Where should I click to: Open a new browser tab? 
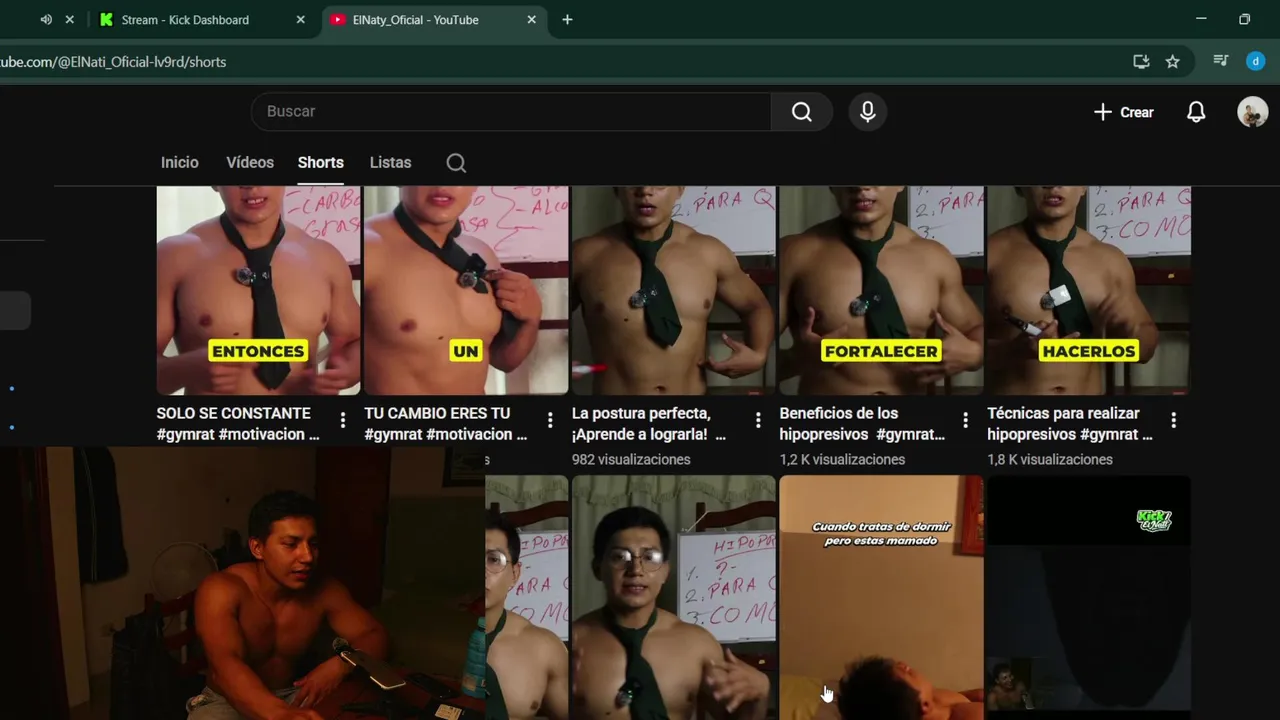(x=567, y=20)
